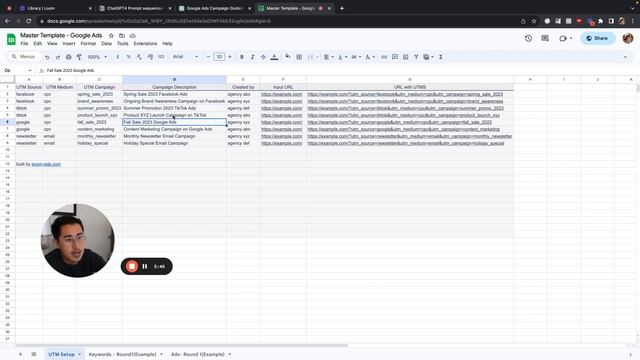Click the insert chart icon
Screen dimensions: 640x360
[x=405, y=57]
